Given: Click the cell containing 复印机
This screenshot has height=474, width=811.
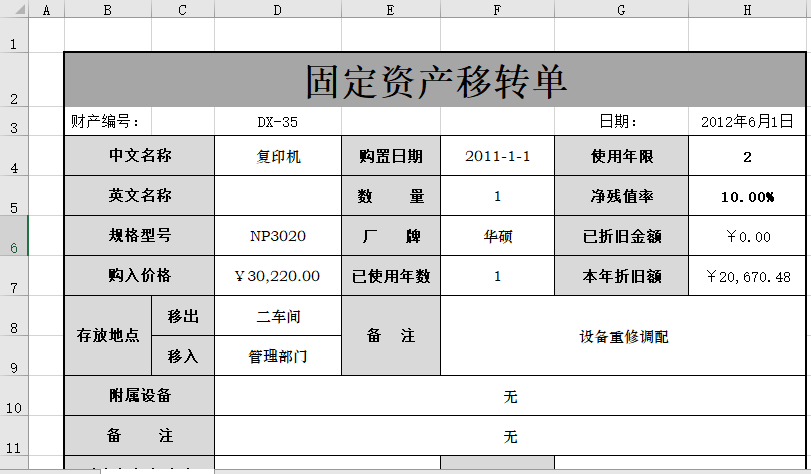Looking at the screenshot, I should 277,156.
